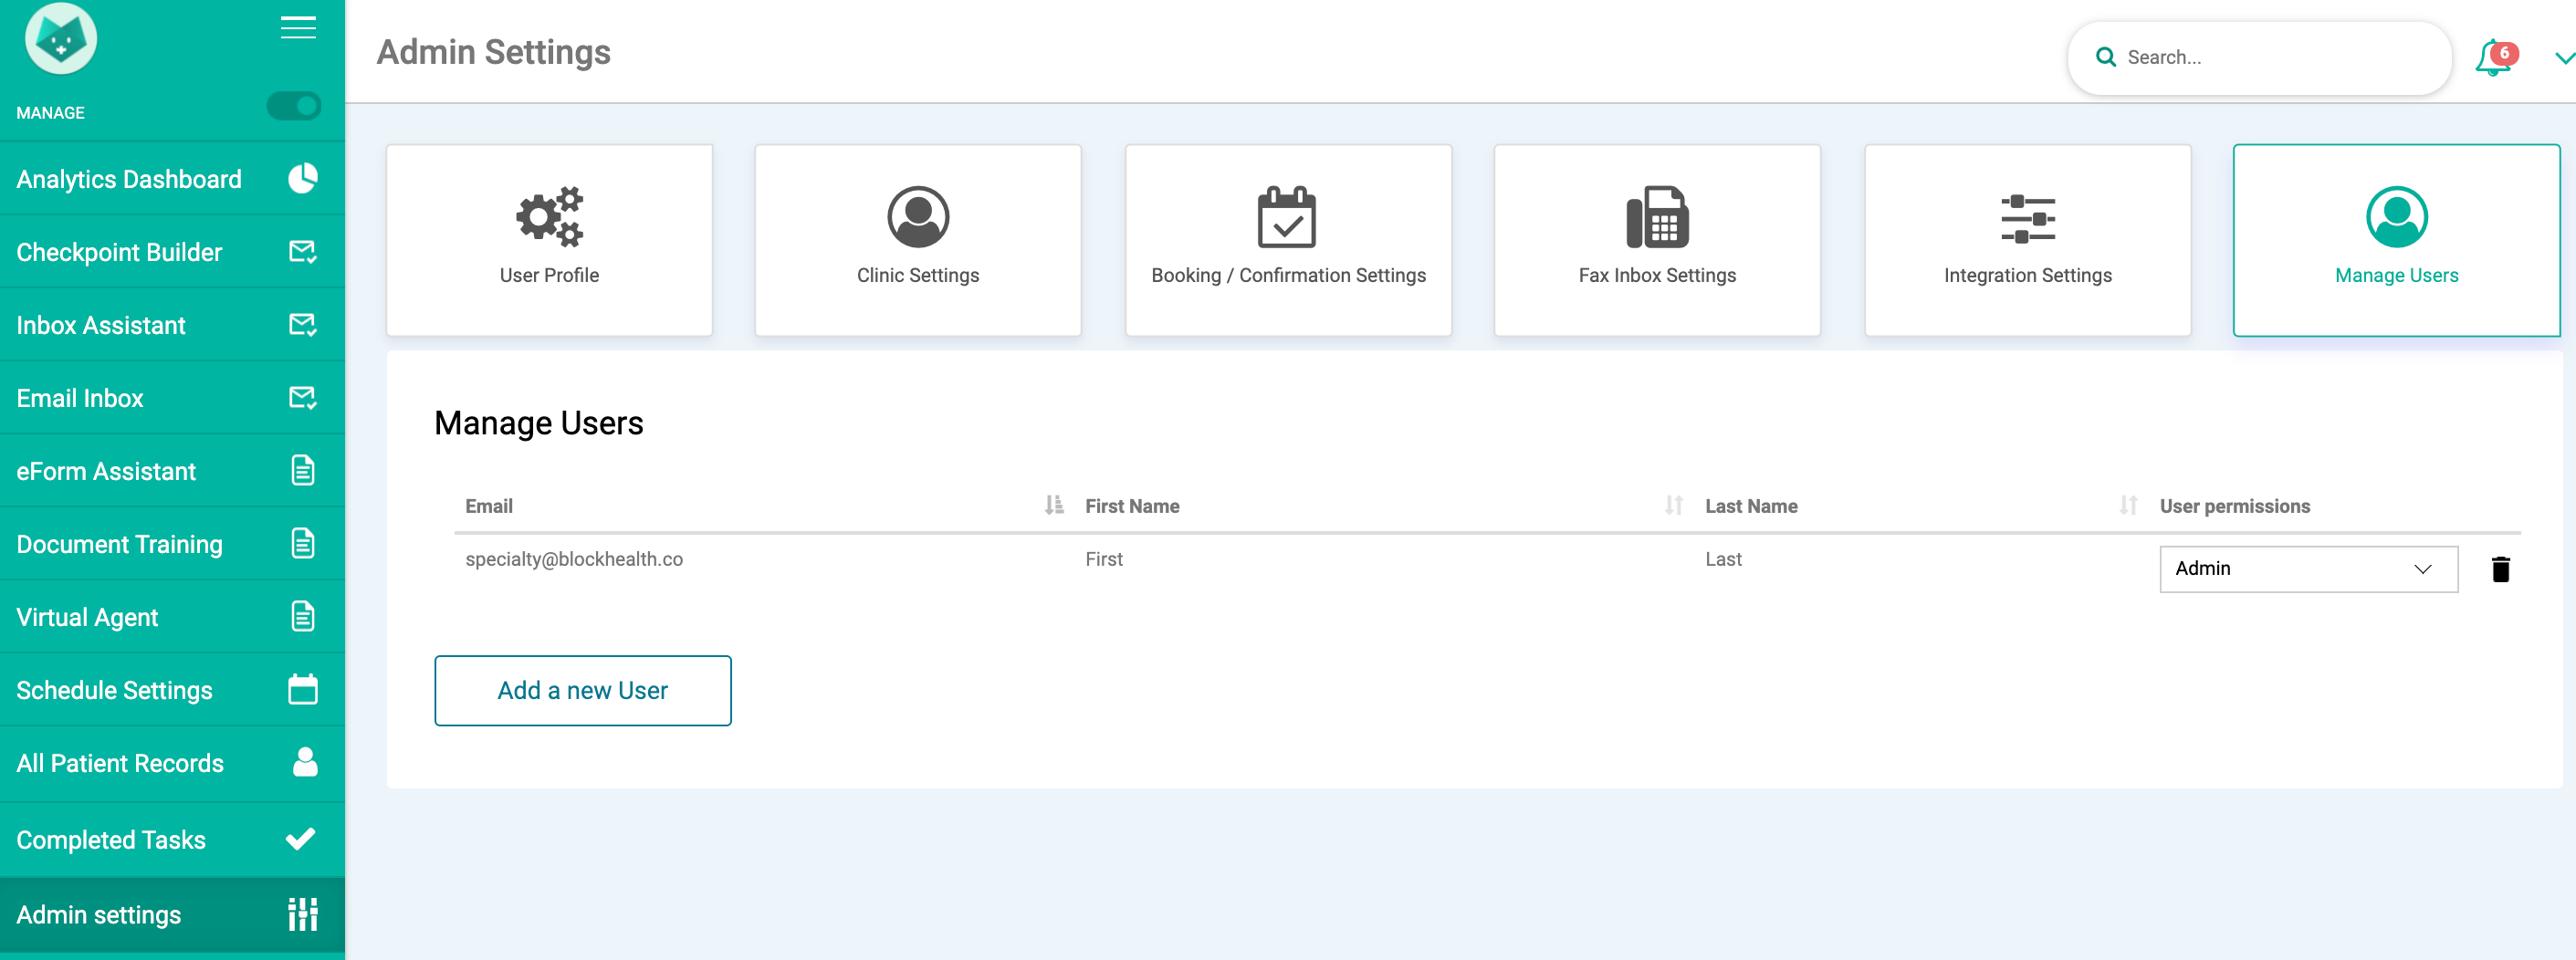
Task: Click the Inbox Assistant envelope icon
Action: (303, 324)
